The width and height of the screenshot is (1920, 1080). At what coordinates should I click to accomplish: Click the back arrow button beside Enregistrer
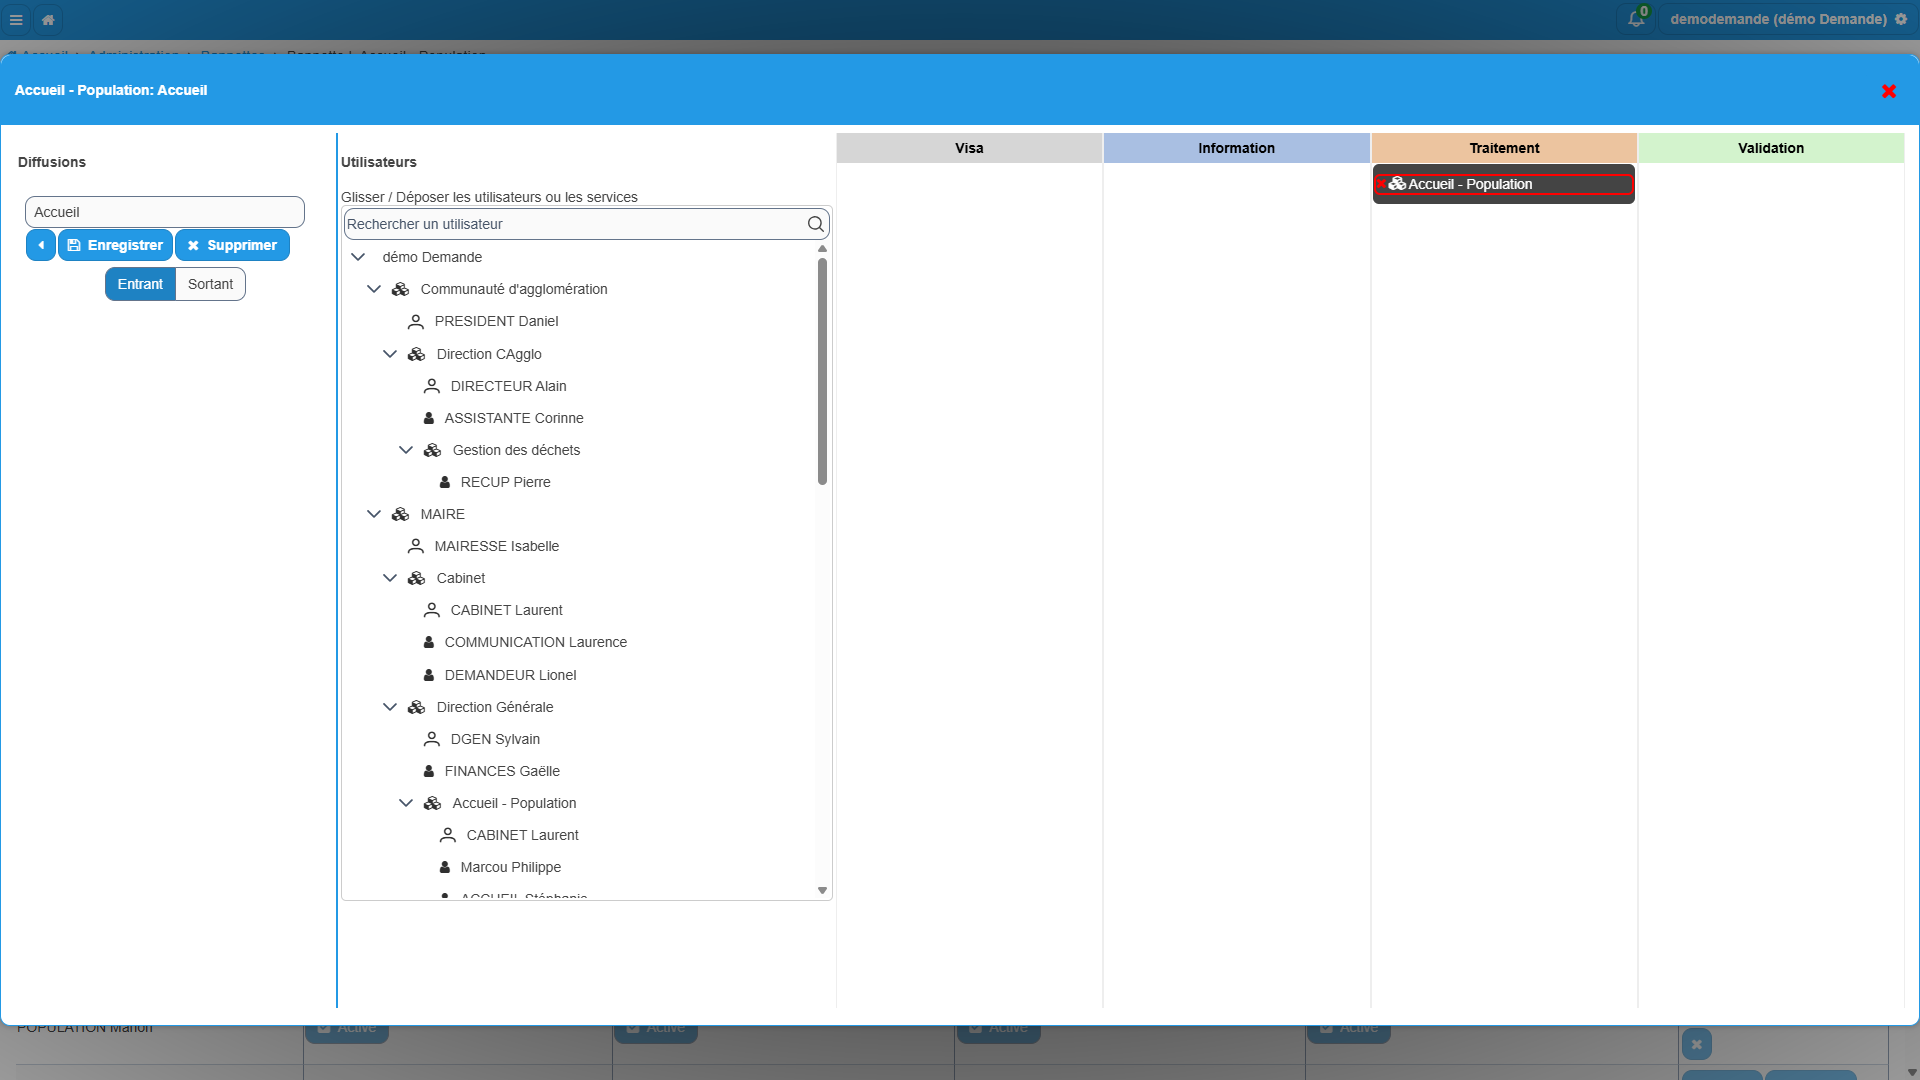pyautogui.click(x=41, y=245)
